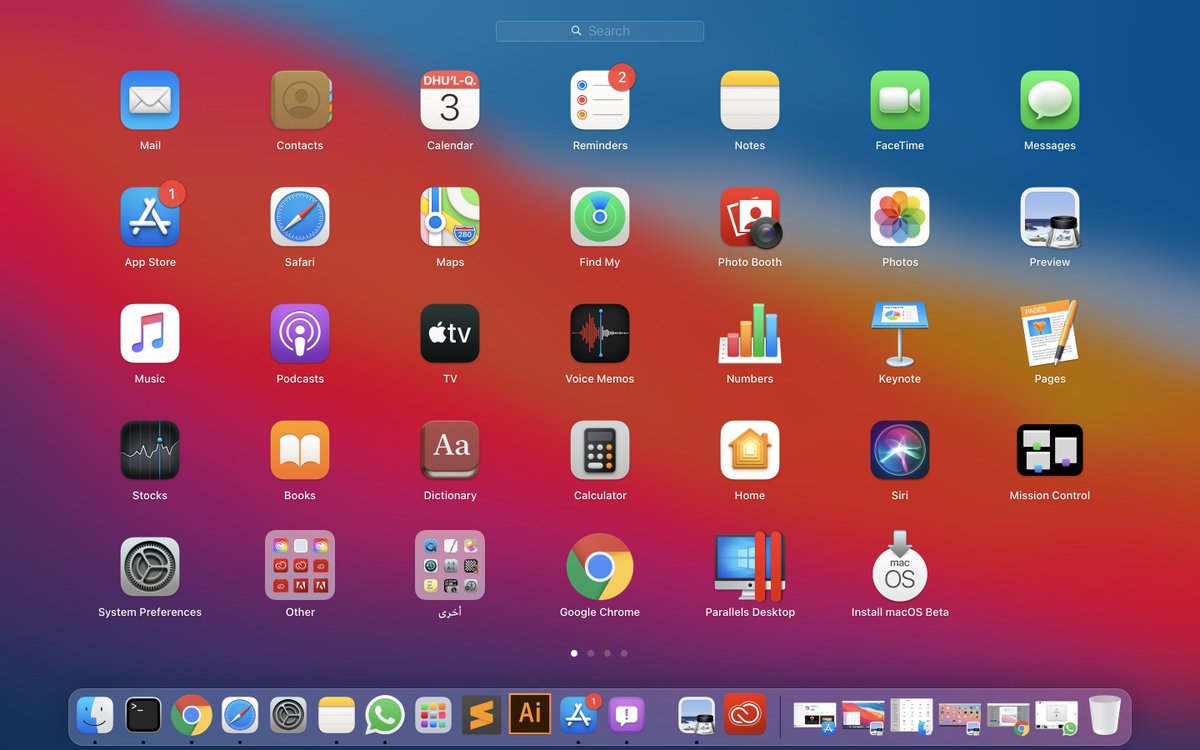Open the Maps app
This screenshot has width=1200, height=750.
click(450, 217)
